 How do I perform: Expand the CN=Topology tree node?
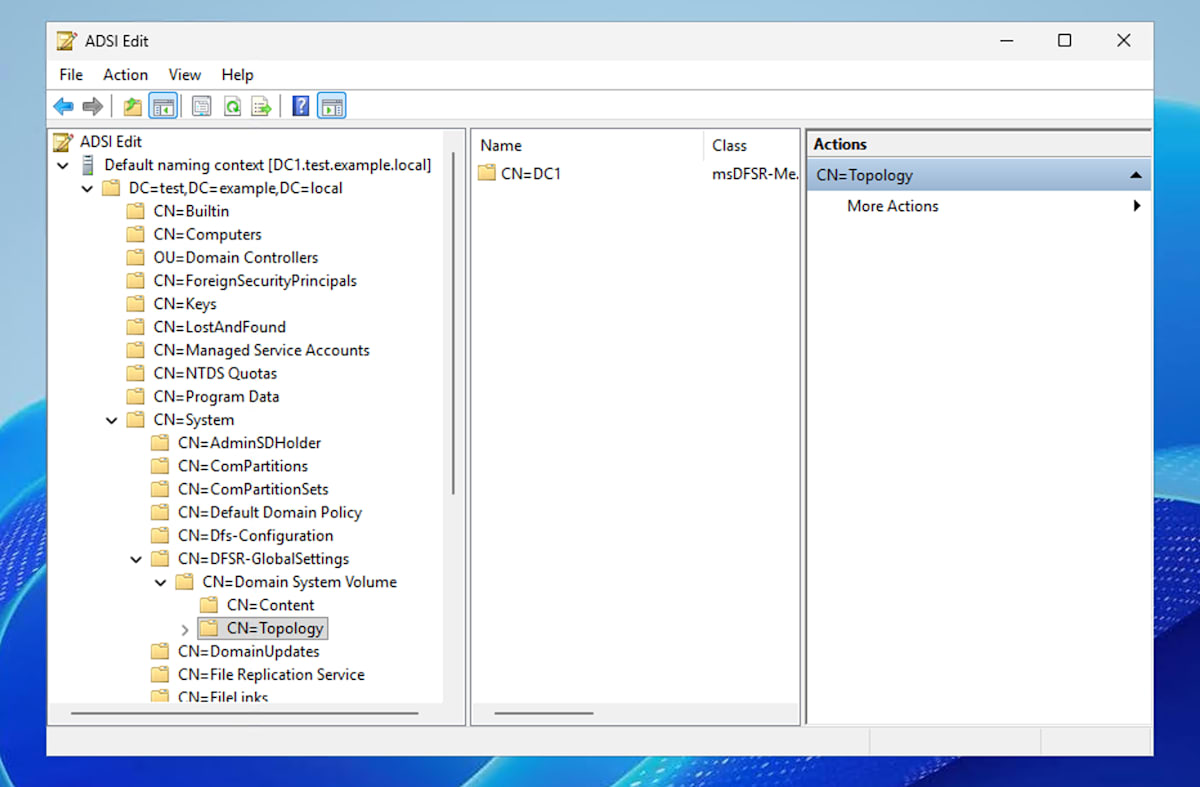click(x=184, y=630)
